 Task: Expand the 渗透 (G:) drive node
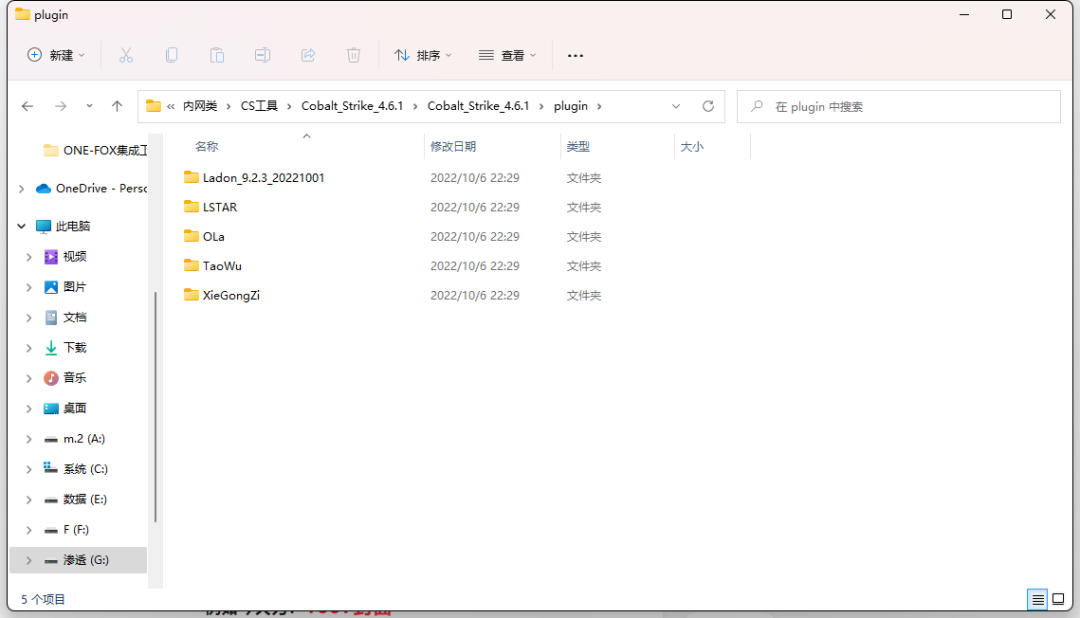pyautogui.click(x=29, y=560)
